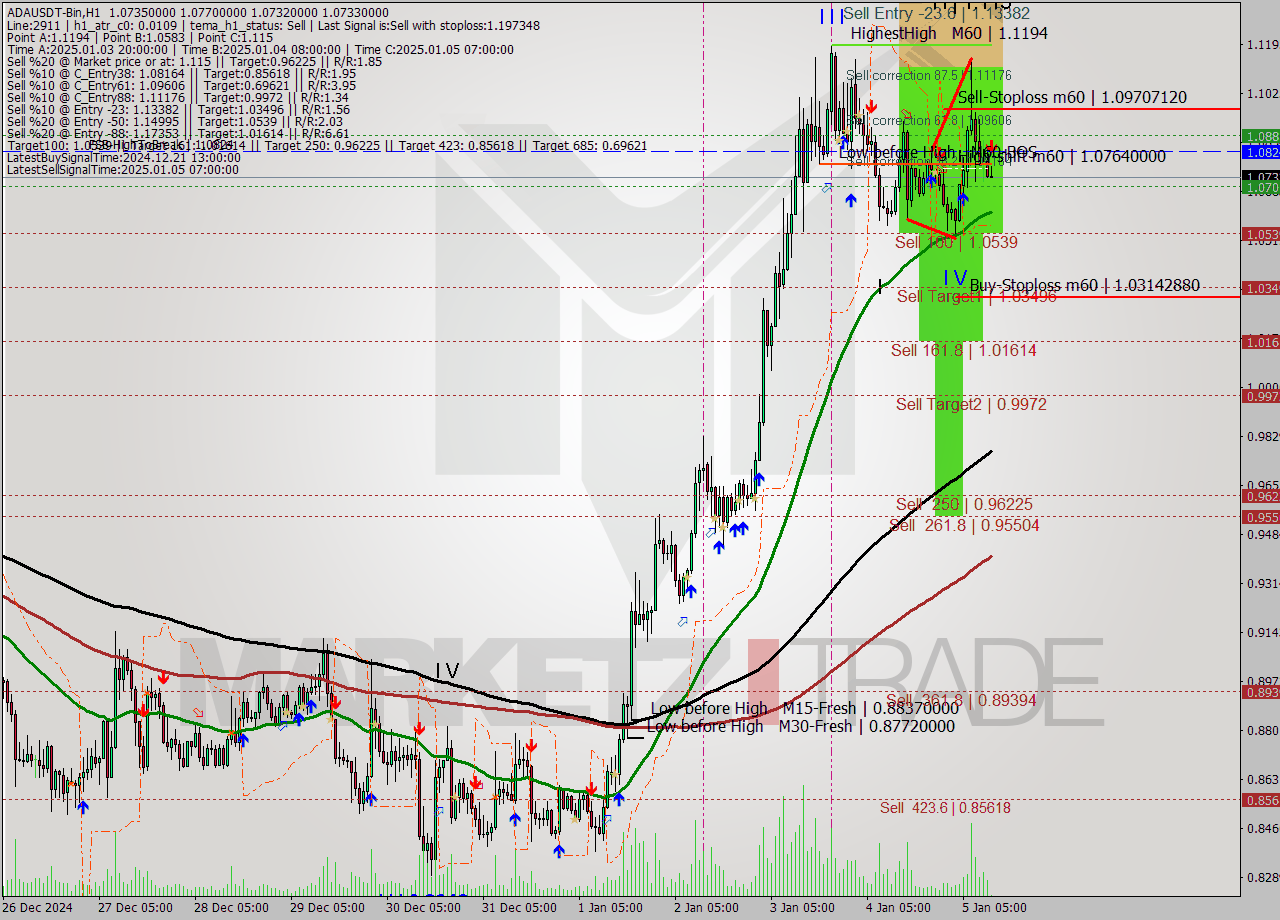This screenshot has width=1280, height=920.
Task: Select blue 'I V' wave label above Buy-Stoploss
Action: (955, 277)
